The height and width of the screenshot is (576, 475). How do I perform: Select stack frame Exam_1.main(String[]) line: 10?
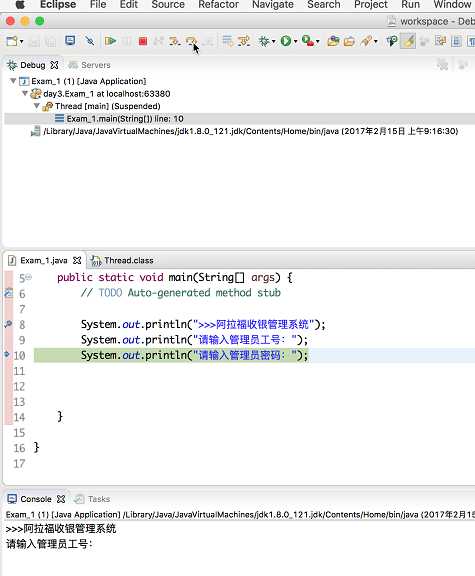125,119
